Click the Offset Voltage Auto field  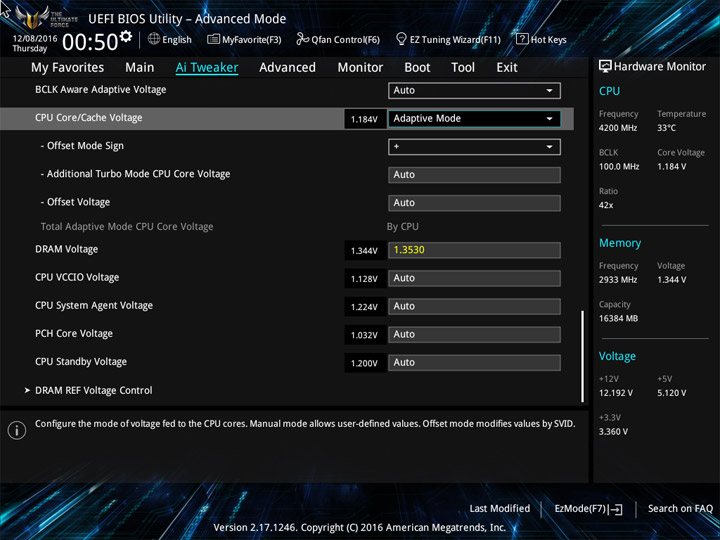point(474,203)
